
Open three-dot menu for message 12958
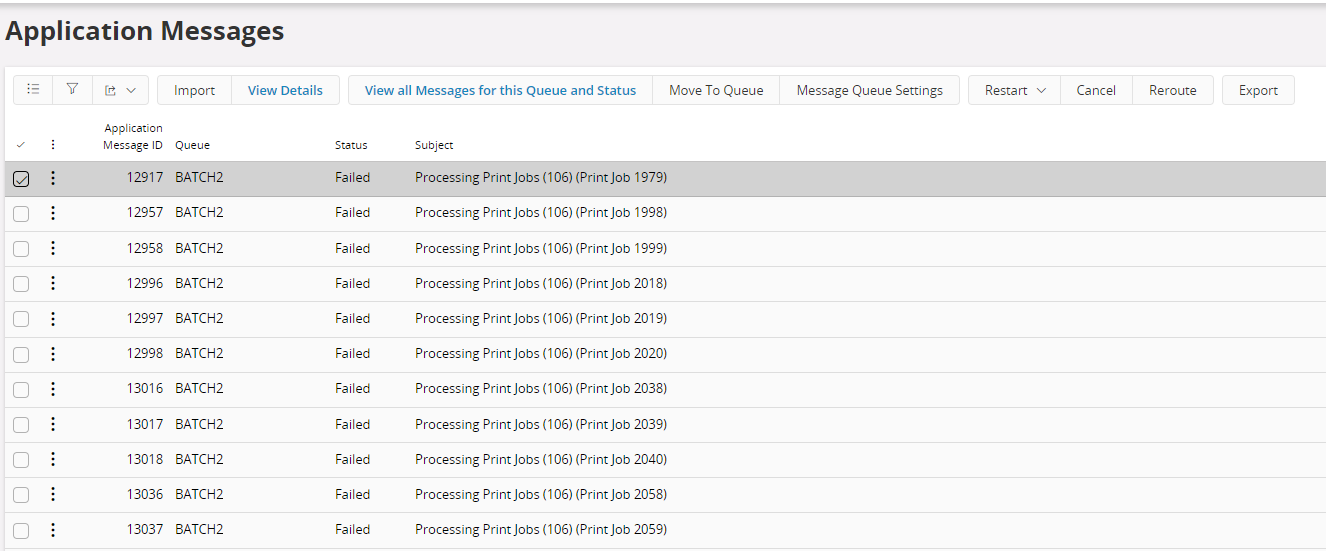tap(53, 248)
